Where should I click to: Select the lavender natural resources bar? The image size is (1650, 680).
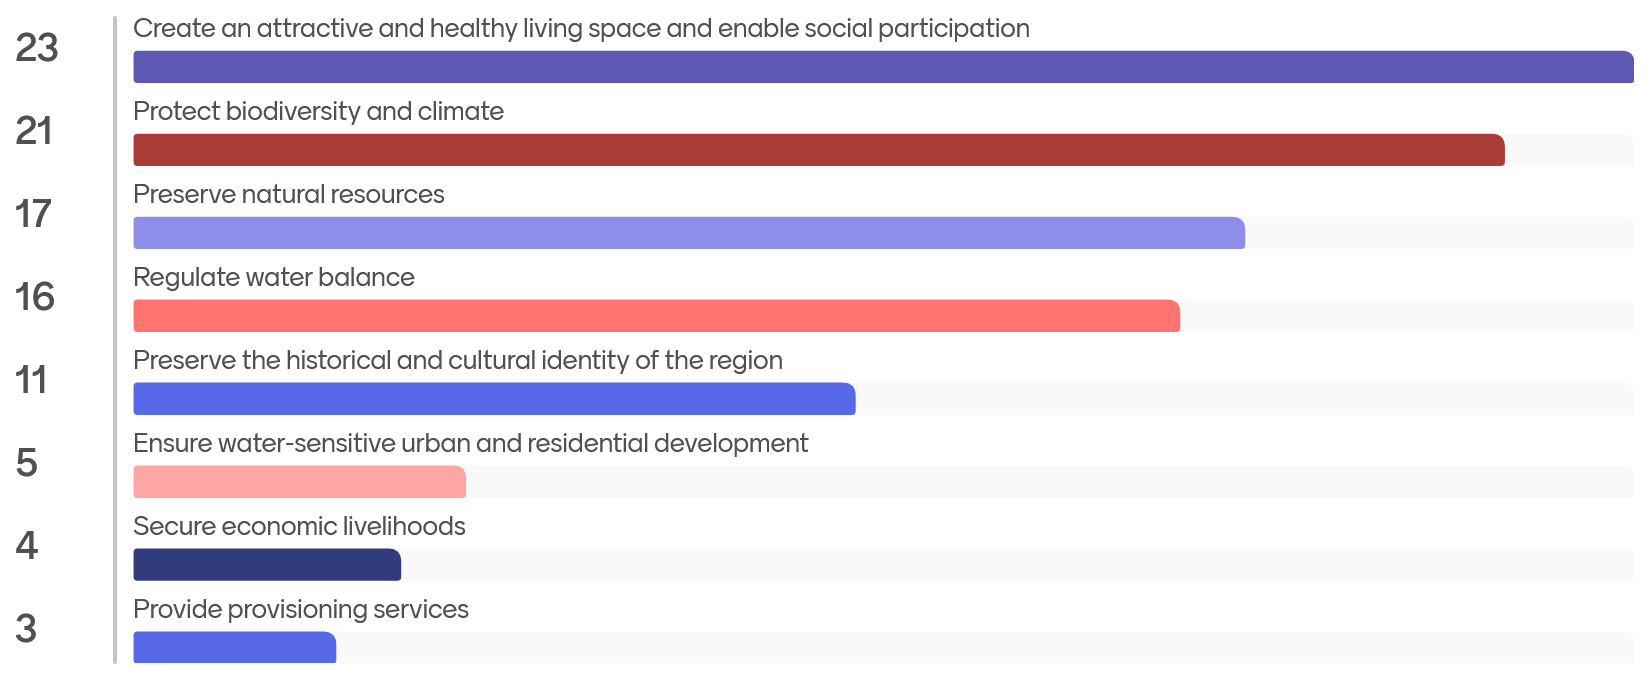click(689, 233)
